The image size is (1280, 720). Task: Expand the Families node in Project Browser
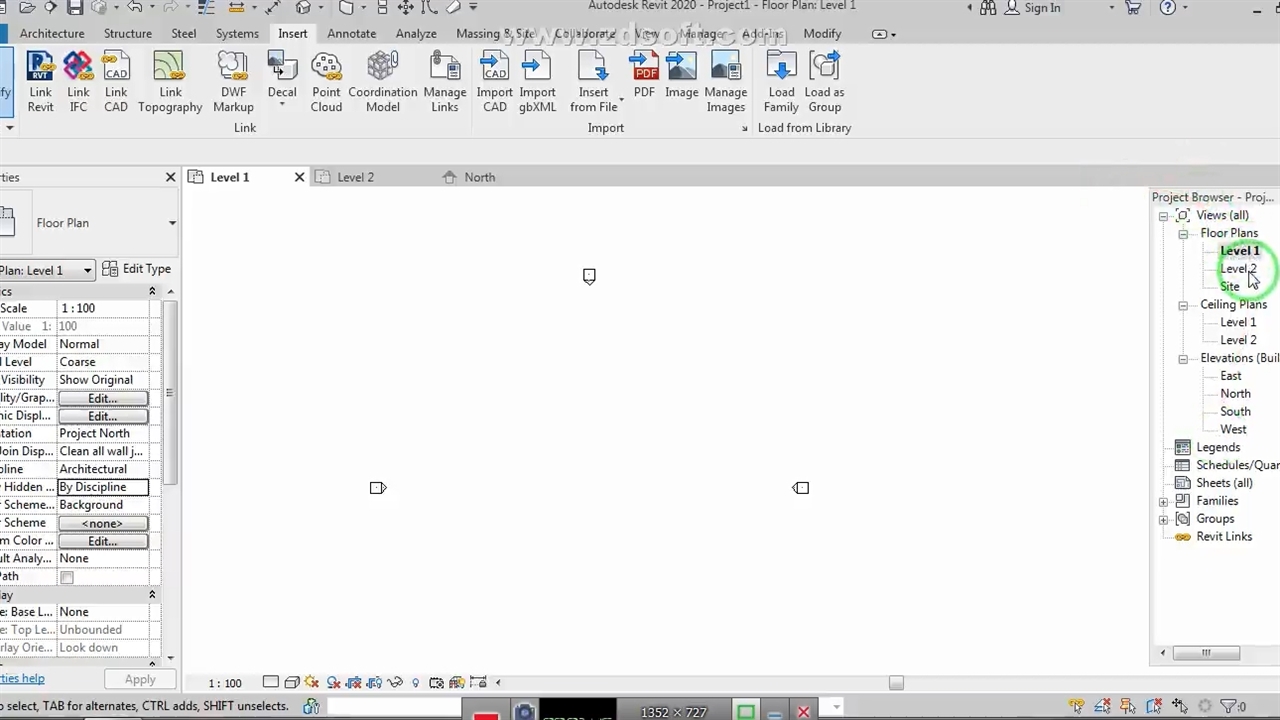tap(1163, 502)
